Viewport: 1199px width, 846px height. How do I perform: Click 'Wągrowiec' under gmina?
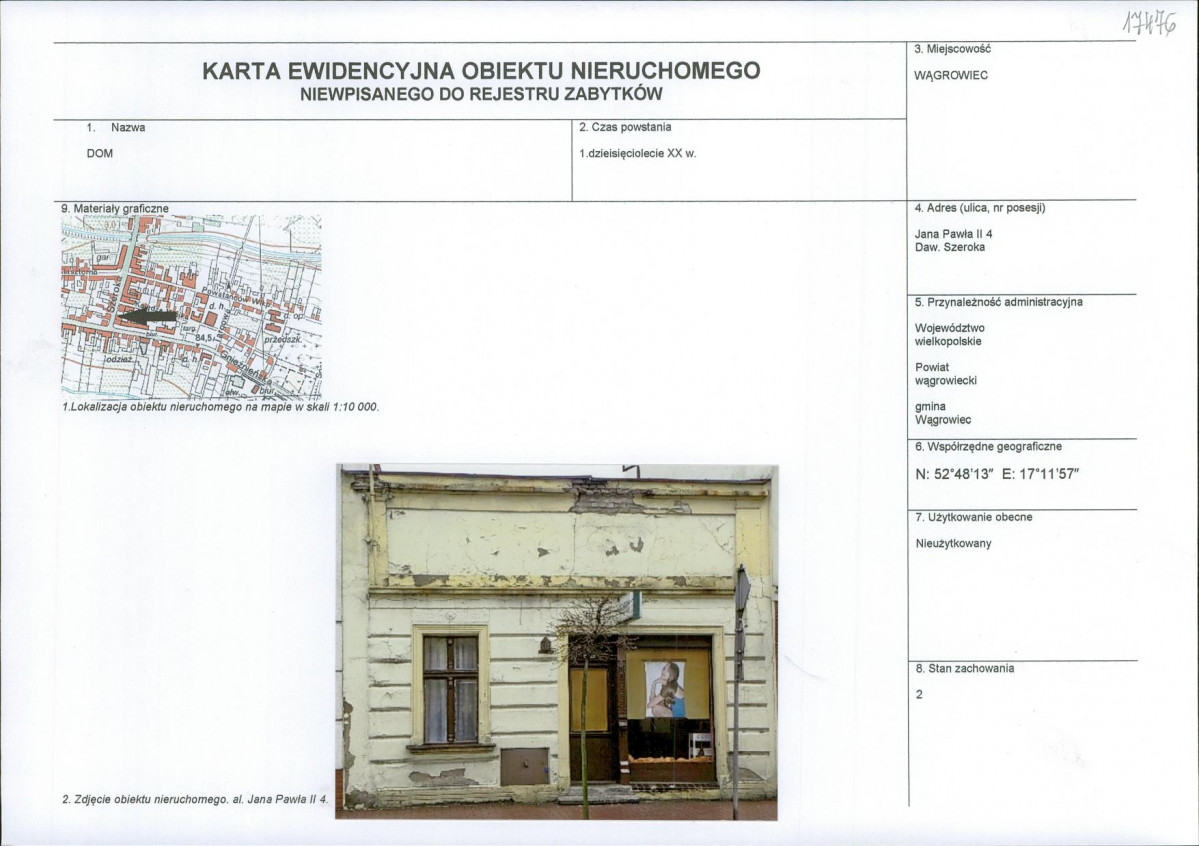pyautogui.click(x=943, y=421)
